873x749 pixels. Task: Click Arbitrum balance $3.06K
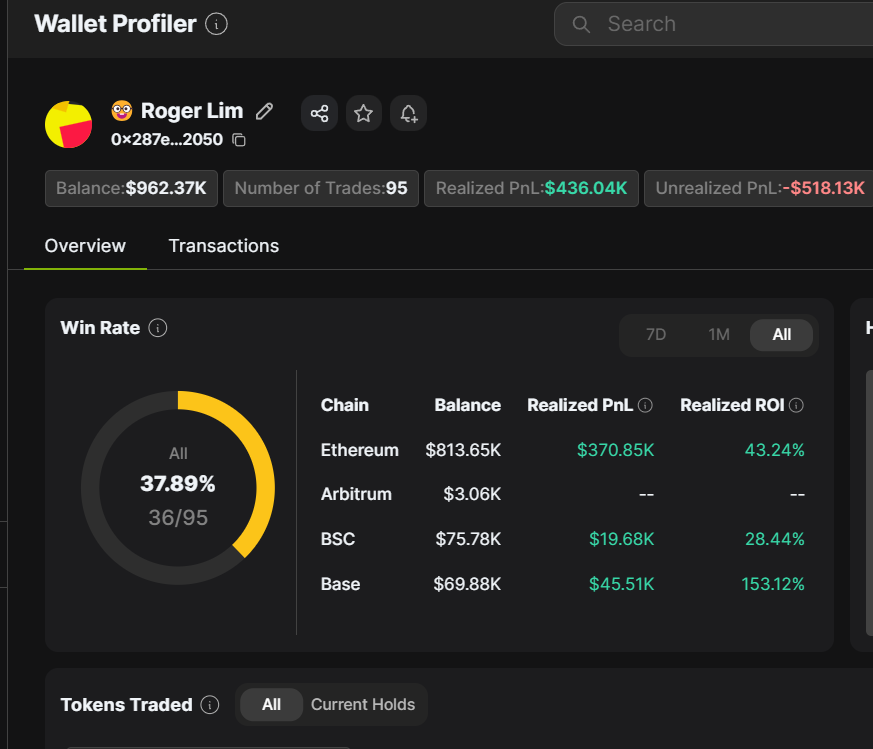[472, 494]
